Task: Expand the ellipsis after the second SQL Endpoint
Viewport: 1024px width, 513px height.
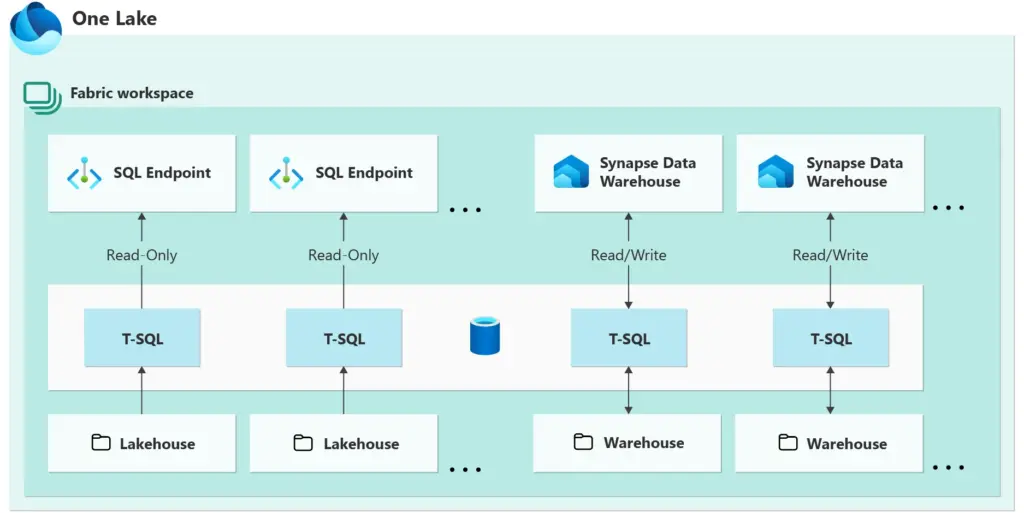Action: 465,210
